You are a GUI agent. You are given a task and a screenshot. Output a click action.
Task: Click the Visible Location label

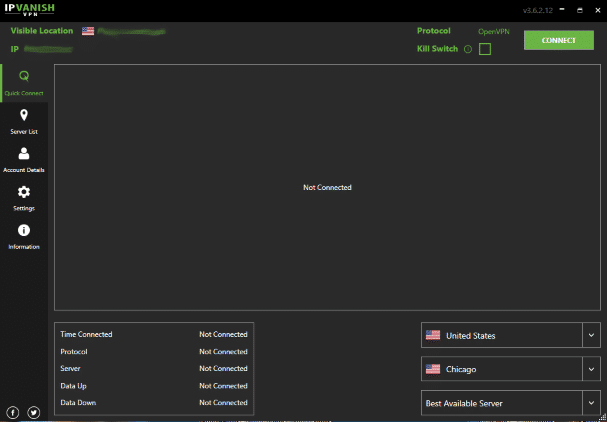[42, 31]
